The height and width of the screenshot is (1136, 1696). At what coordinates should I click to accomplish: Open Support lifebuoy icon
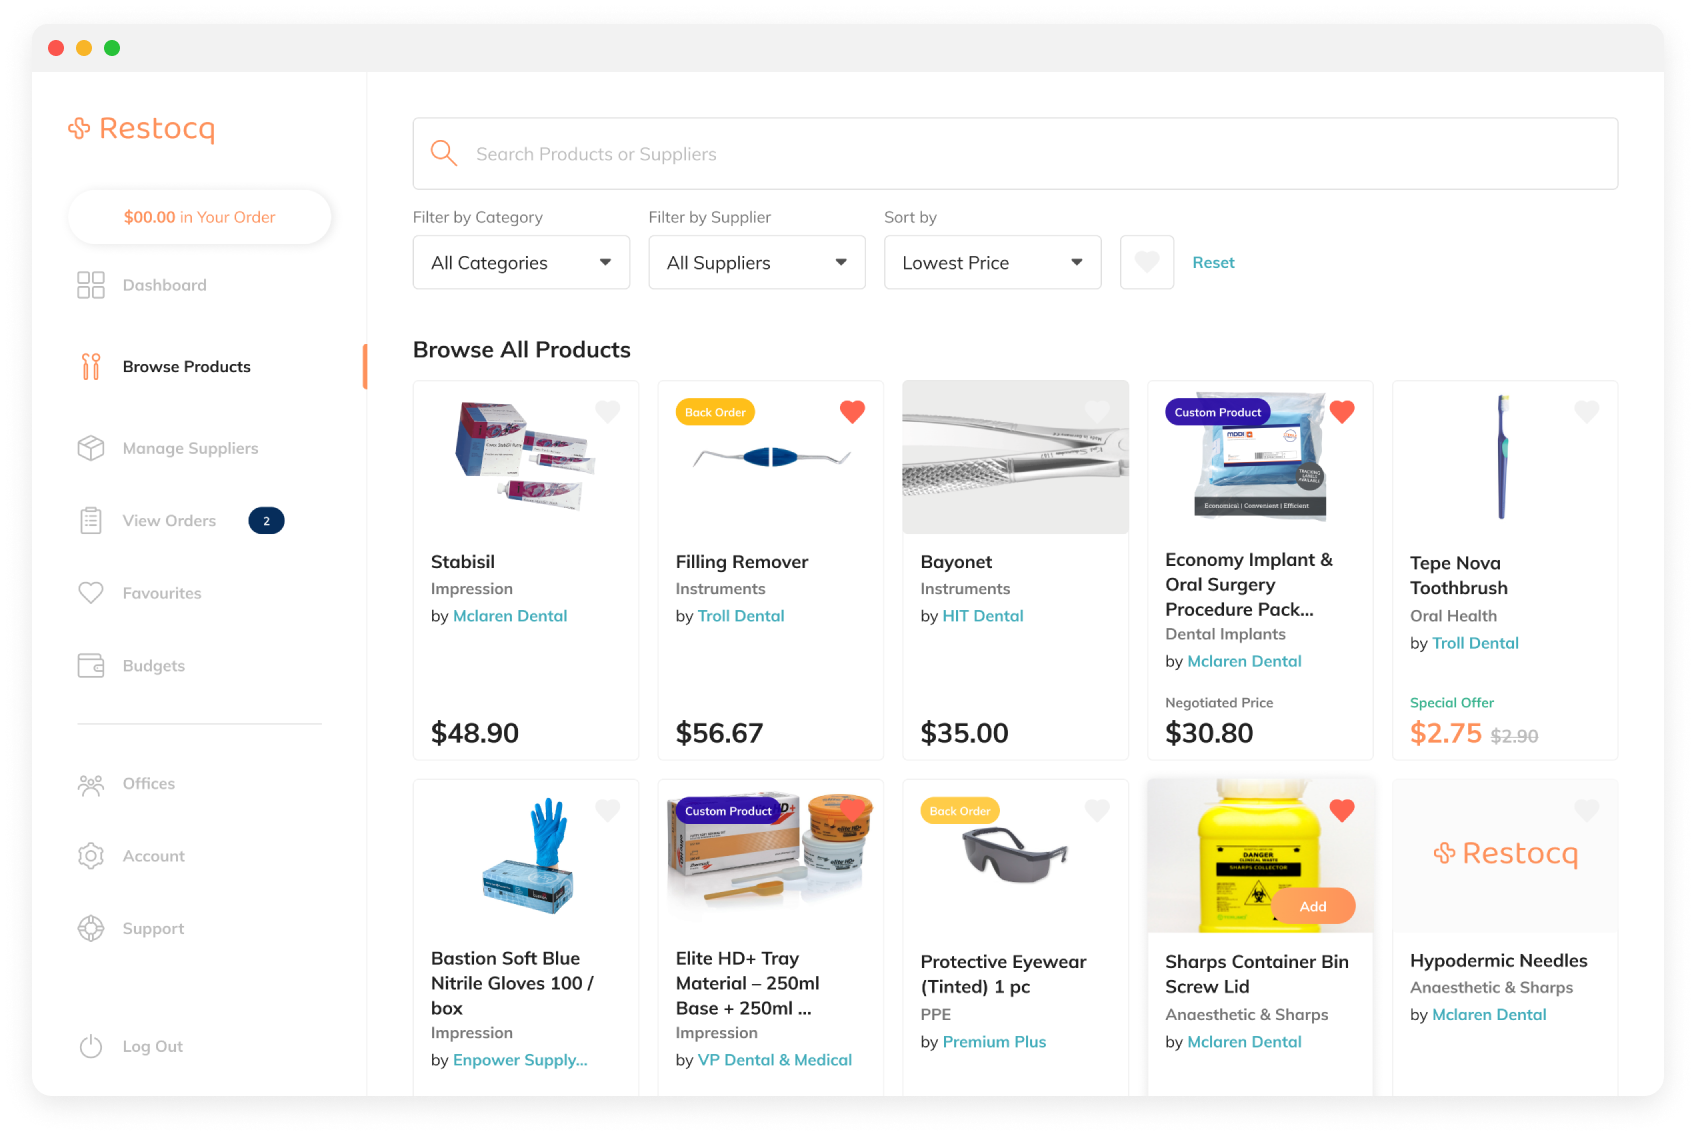[91, 929]
